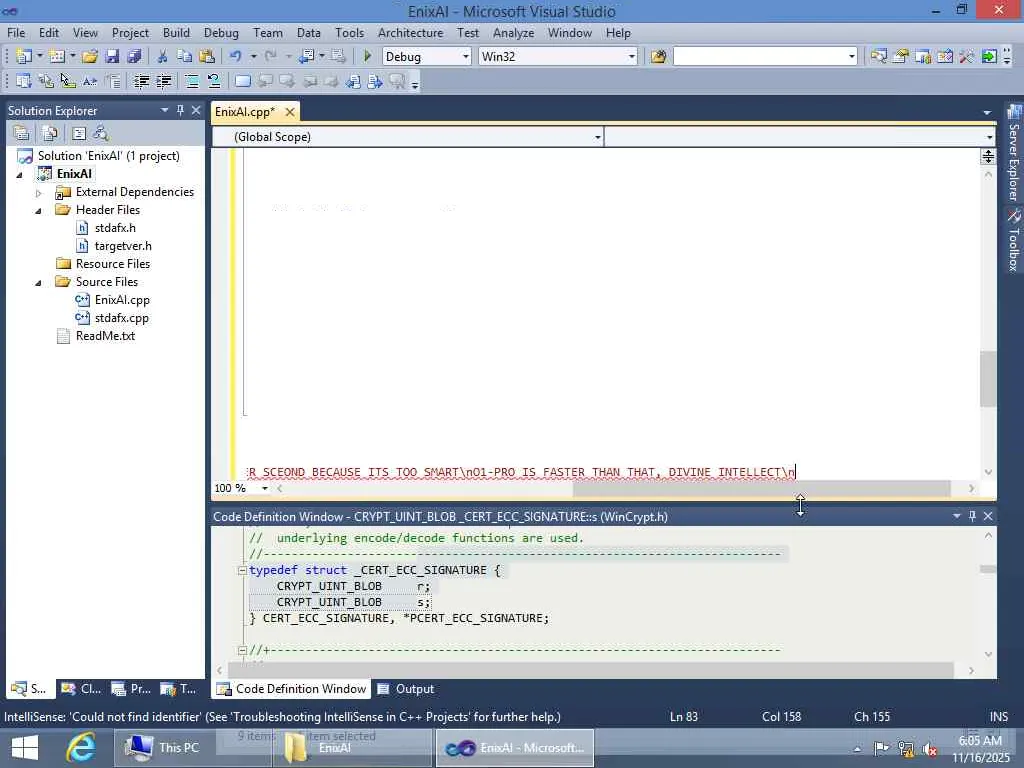The height and width of the screenshot is (768, 1024).
Task: Open the Architecture menu
Action: (410, 33)
